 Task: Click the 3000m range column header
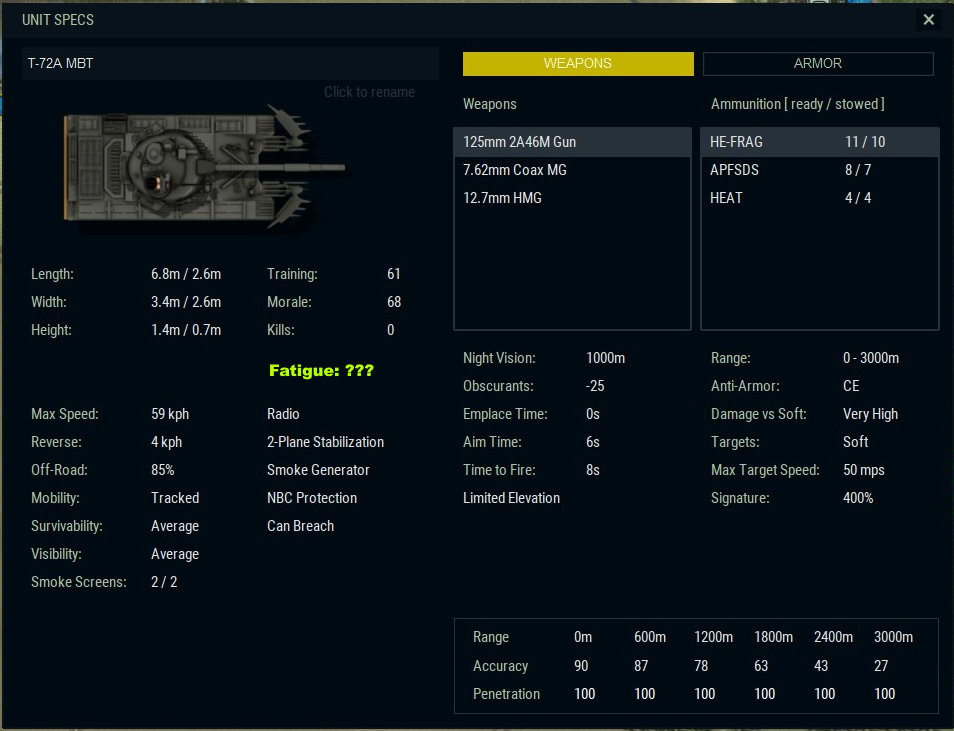(x=893, y=637)
